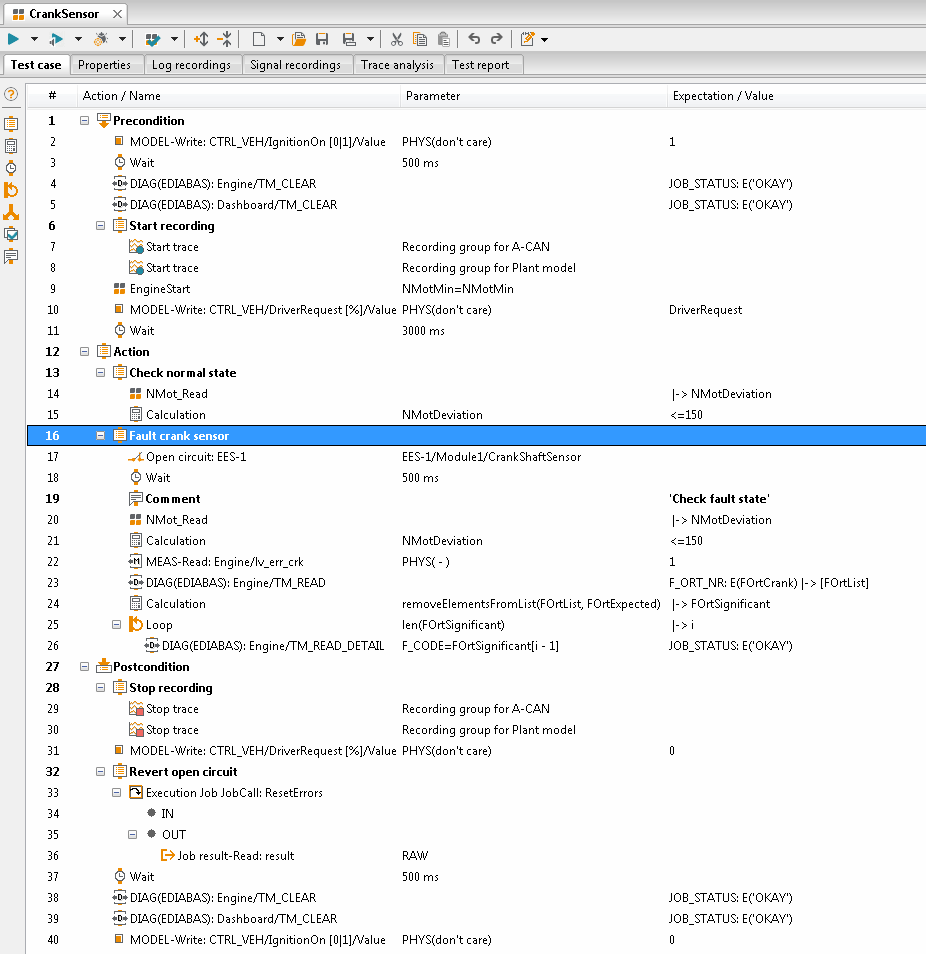Collapse the Check normal state block
The height and width of the screenshot is (954, 926).
point(100,373)
